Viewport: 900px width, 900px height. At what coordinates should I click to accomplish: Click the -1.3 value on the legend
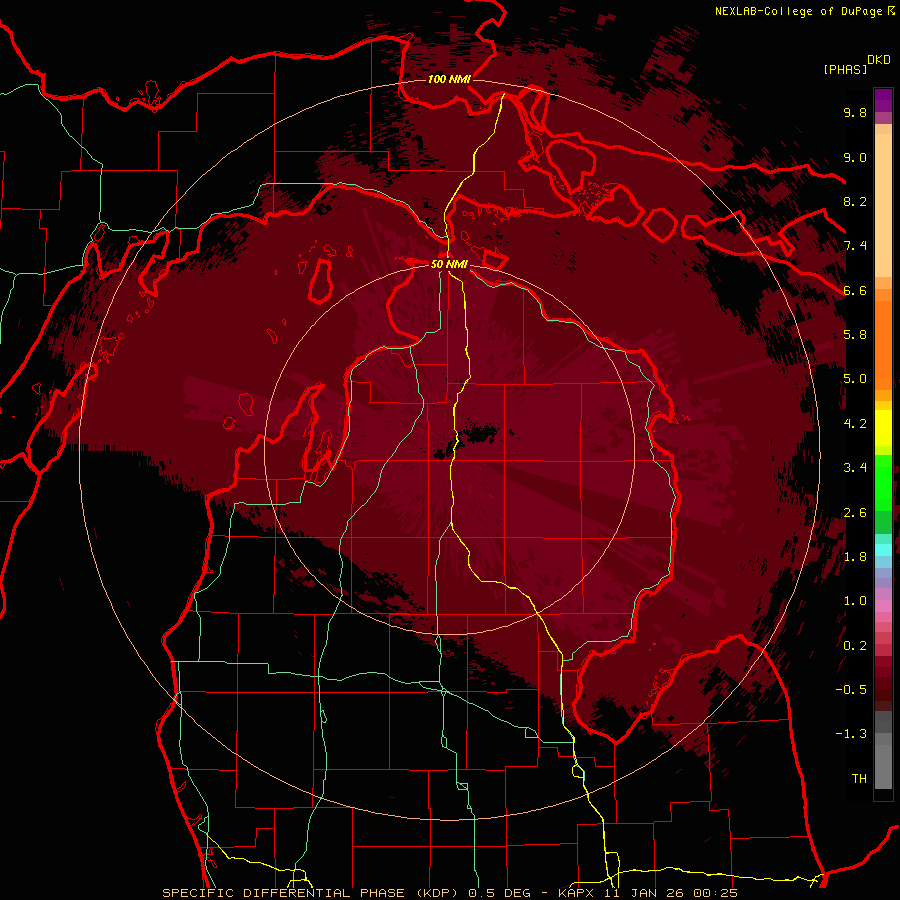pyautogui.click(x=851, y=734)
